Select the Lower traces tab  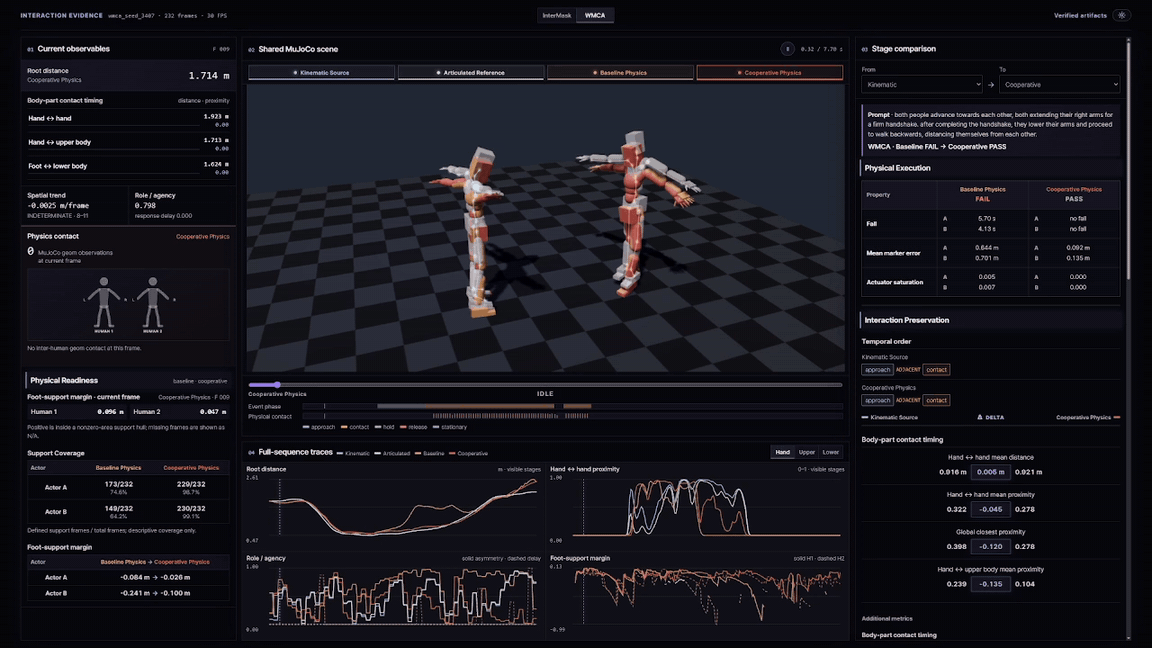(x=831, y=453)
